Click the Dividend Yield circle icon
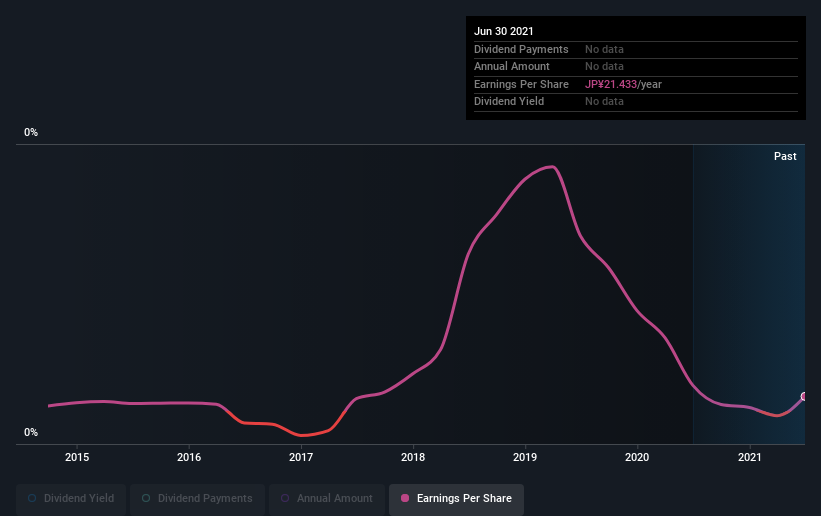The height and width of the screenshot is (516, 821). (32, 498)
